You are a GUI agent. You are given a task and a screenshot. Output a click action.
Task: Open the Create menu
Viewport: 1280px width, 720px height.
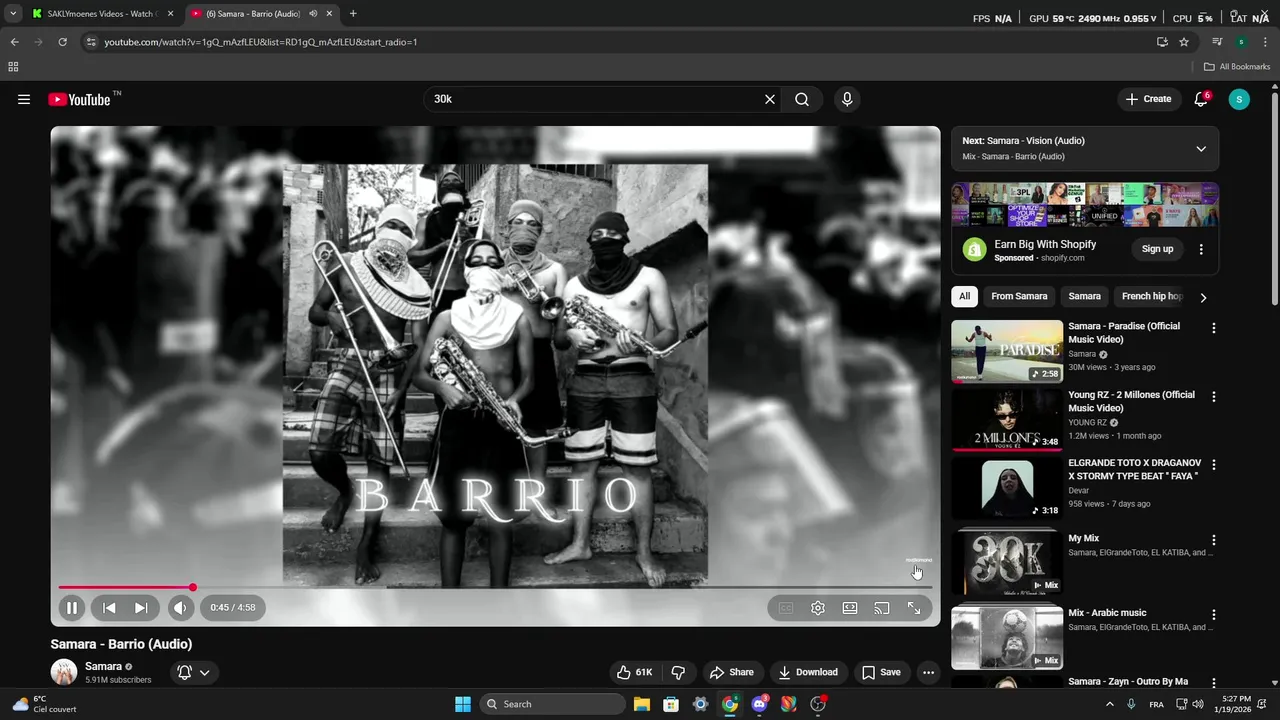point(1148,99)
